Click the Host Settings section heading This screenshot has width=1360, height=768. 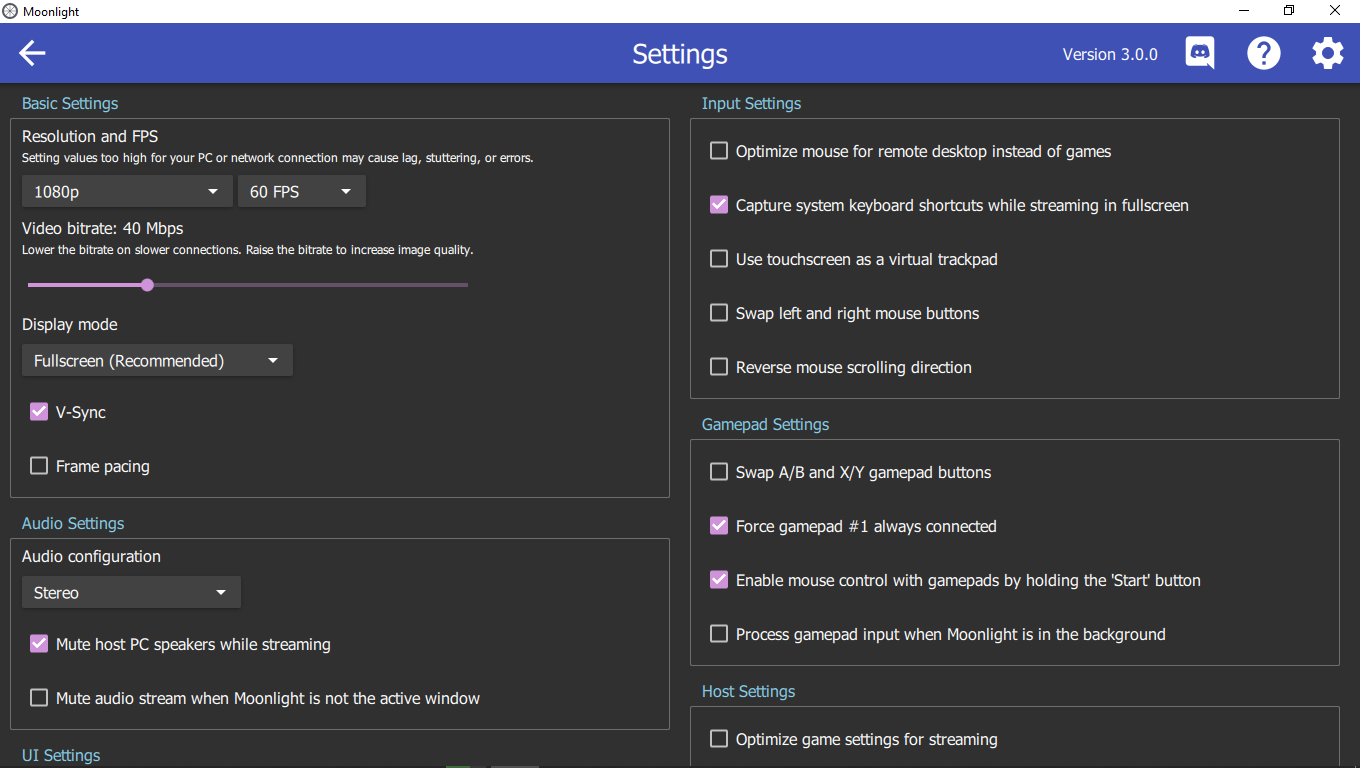(748, 691)
